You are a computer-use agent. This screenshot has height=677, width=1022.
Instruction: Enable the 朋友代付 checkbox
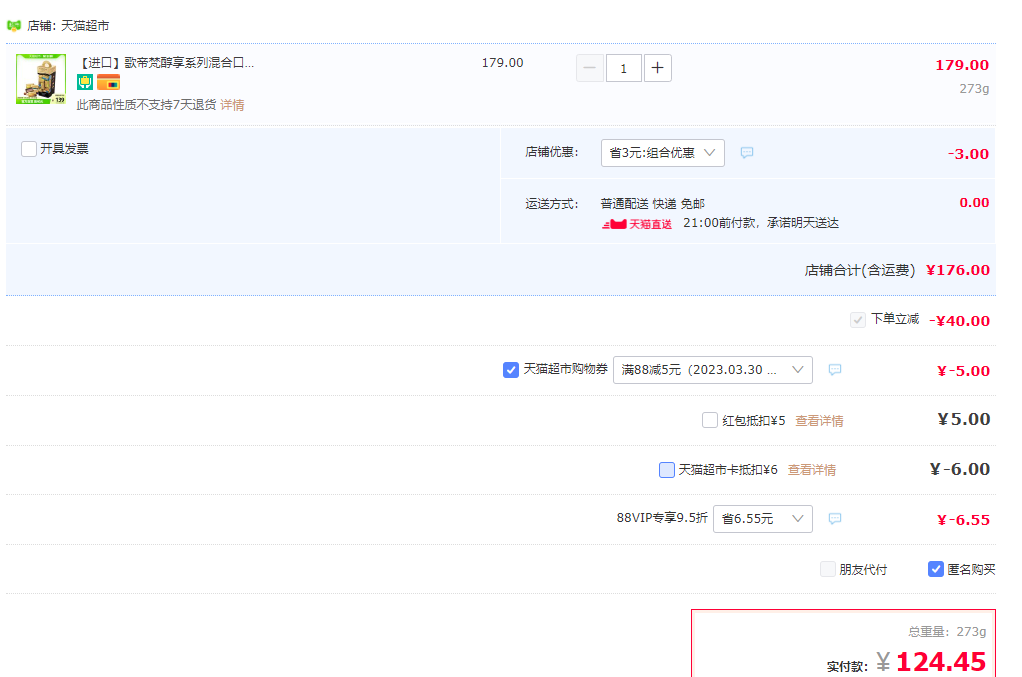(828, 569)
